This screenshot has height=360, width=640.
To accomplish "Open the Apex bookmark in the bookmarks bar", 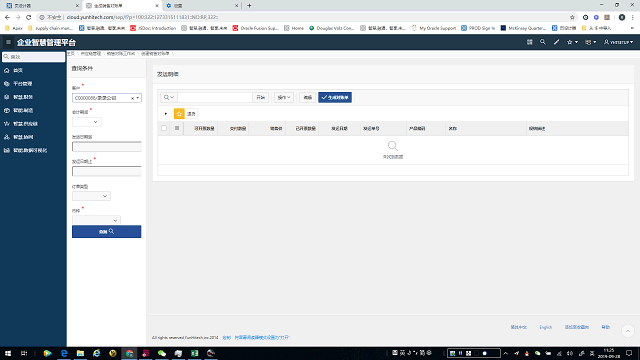I will [14, 28].
